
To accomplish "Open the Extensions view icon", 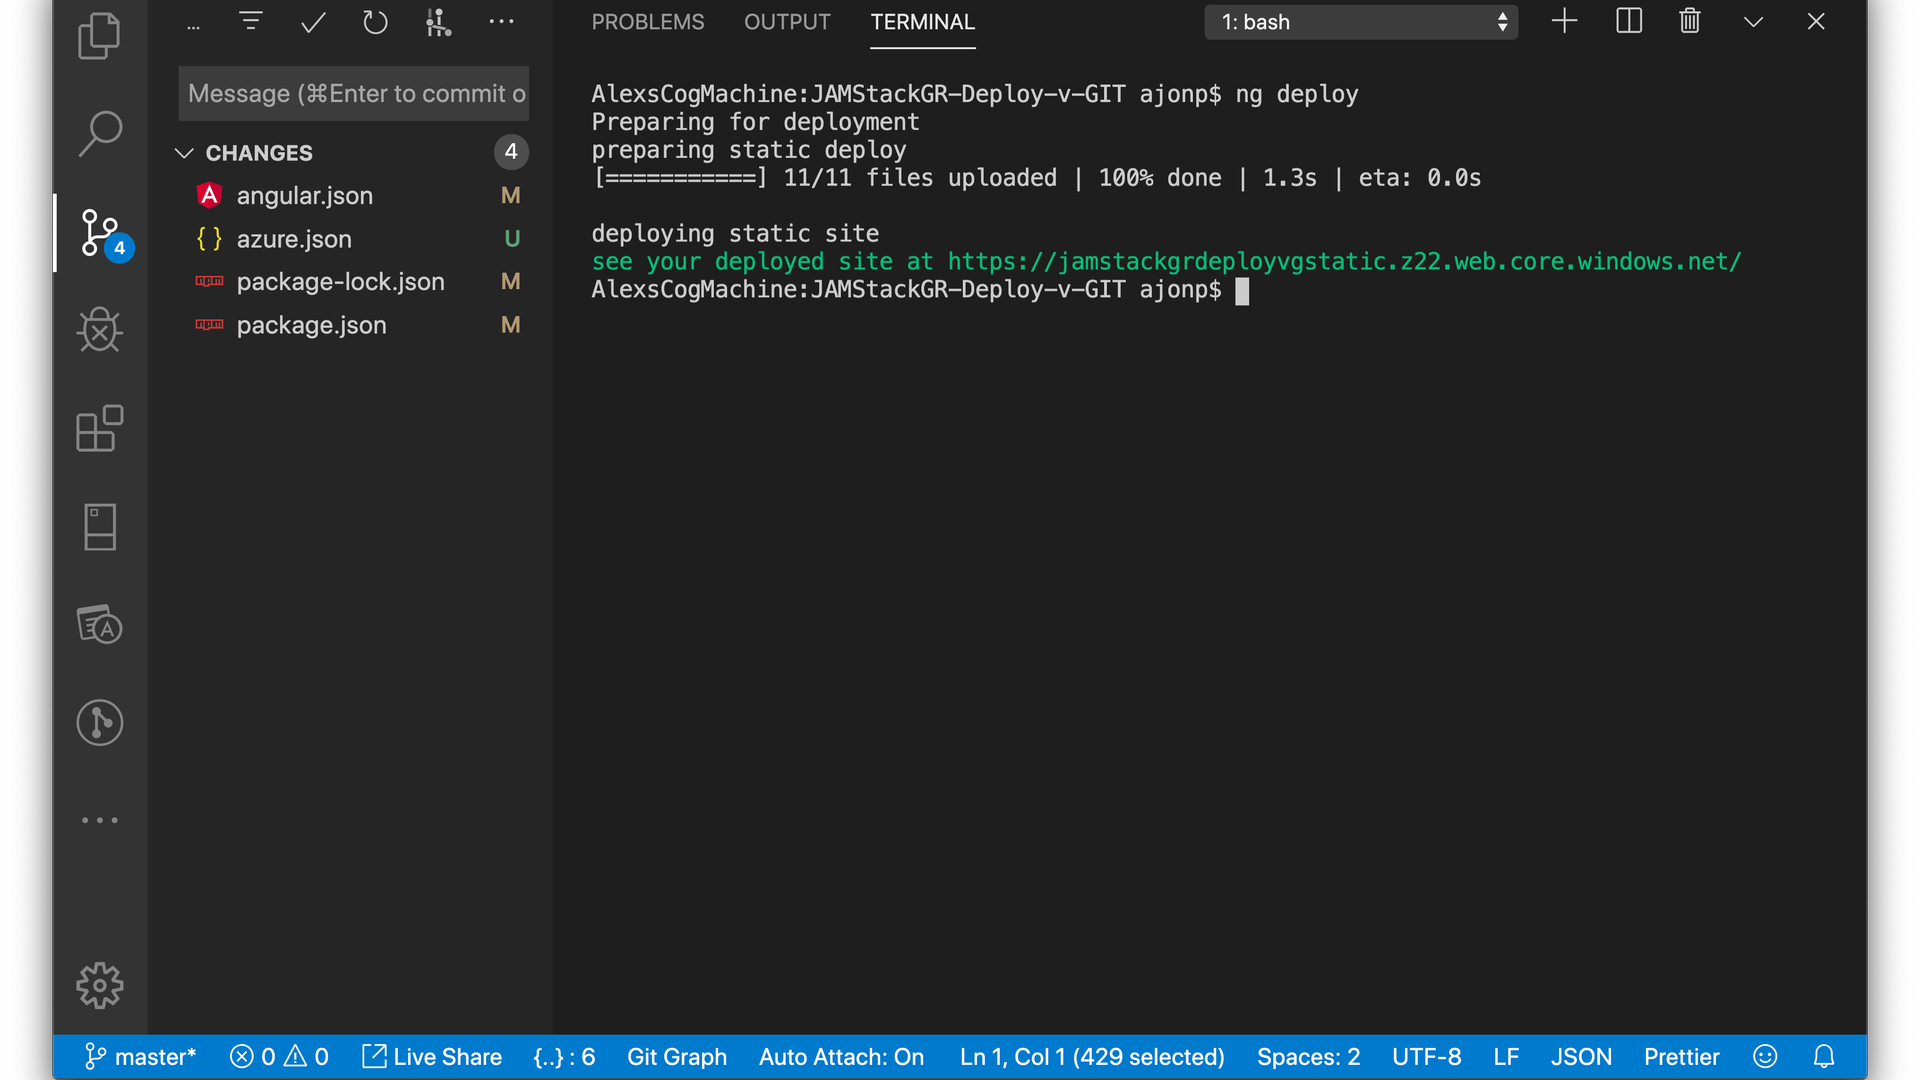I will coord(99,429).
